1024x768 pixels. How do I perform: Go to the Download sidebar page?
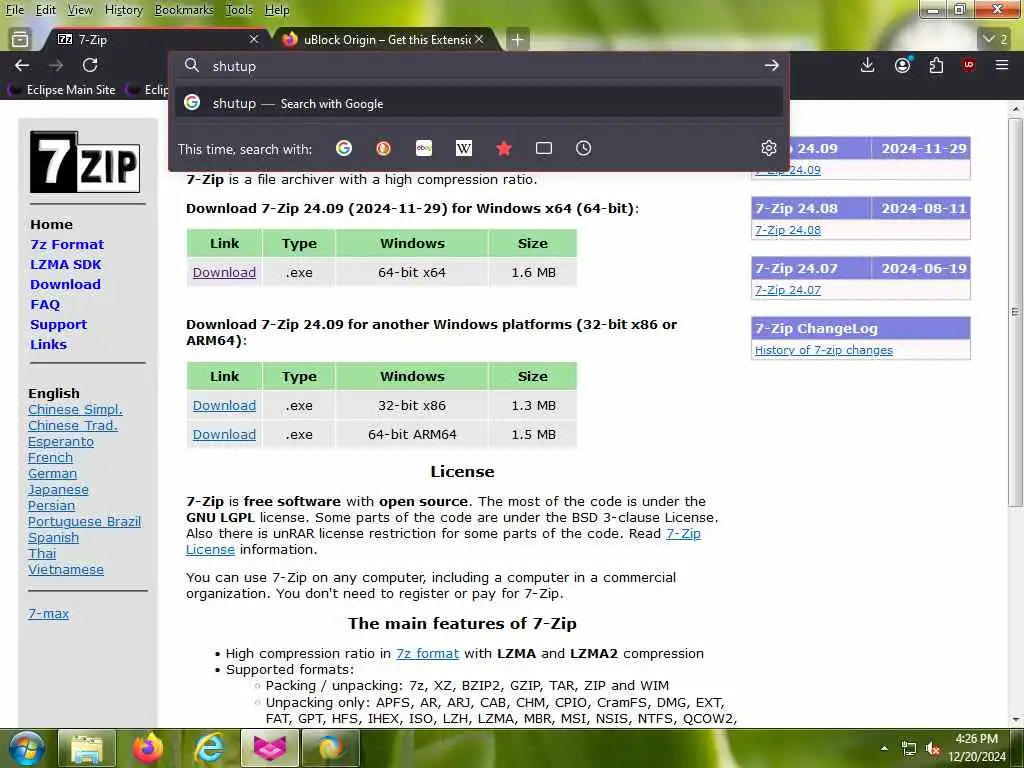tap(65, 284)
